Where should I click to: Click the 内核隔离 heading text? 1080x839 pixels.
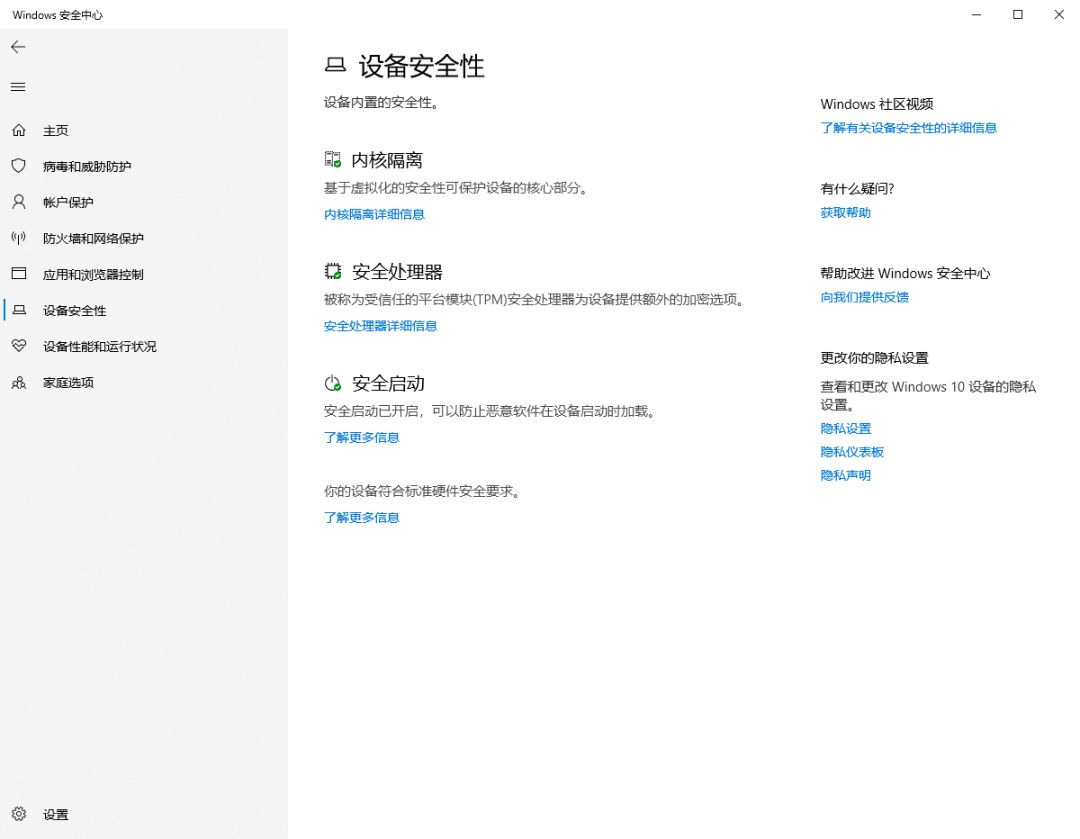pyautogui.click(x=387, y=160)
